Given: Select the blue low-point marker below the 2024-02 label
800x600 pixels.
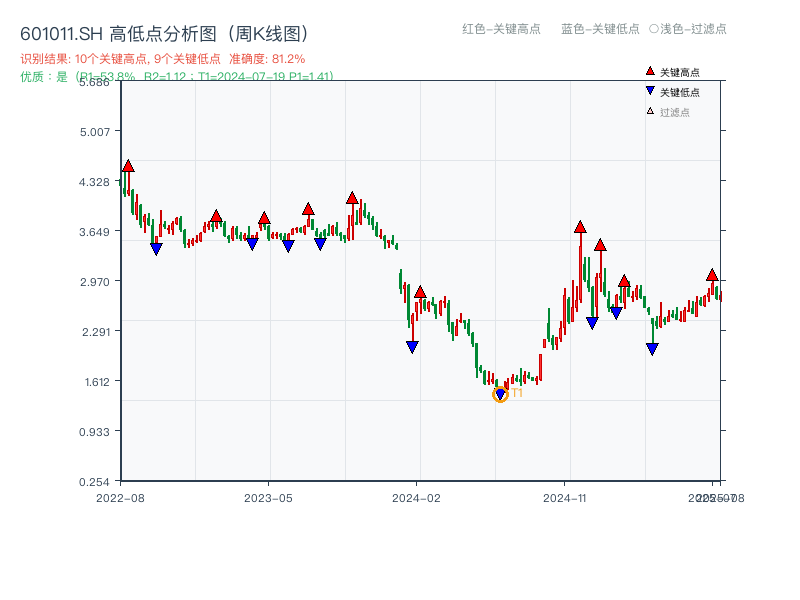Looking at the screenshot, I should (x=412, y=345).
